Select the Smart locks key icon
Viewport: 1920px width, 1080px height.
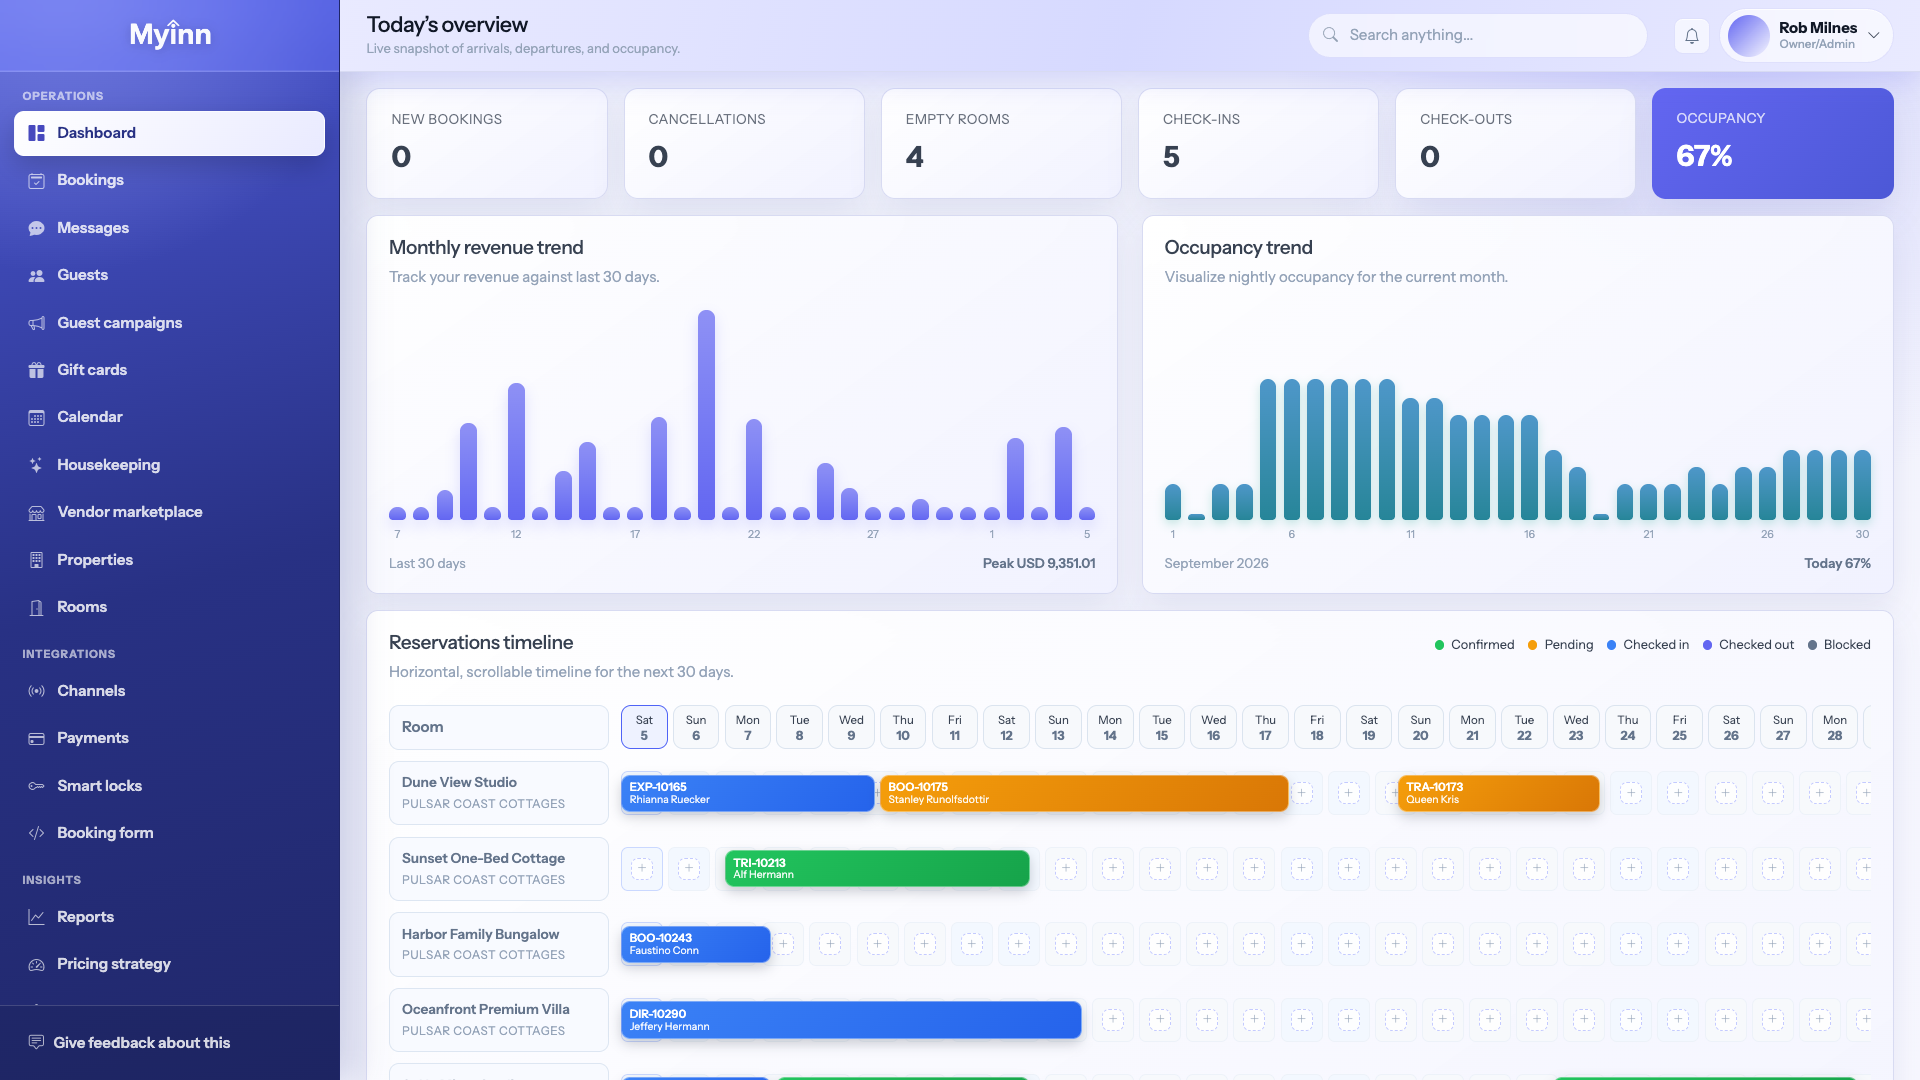36,786
